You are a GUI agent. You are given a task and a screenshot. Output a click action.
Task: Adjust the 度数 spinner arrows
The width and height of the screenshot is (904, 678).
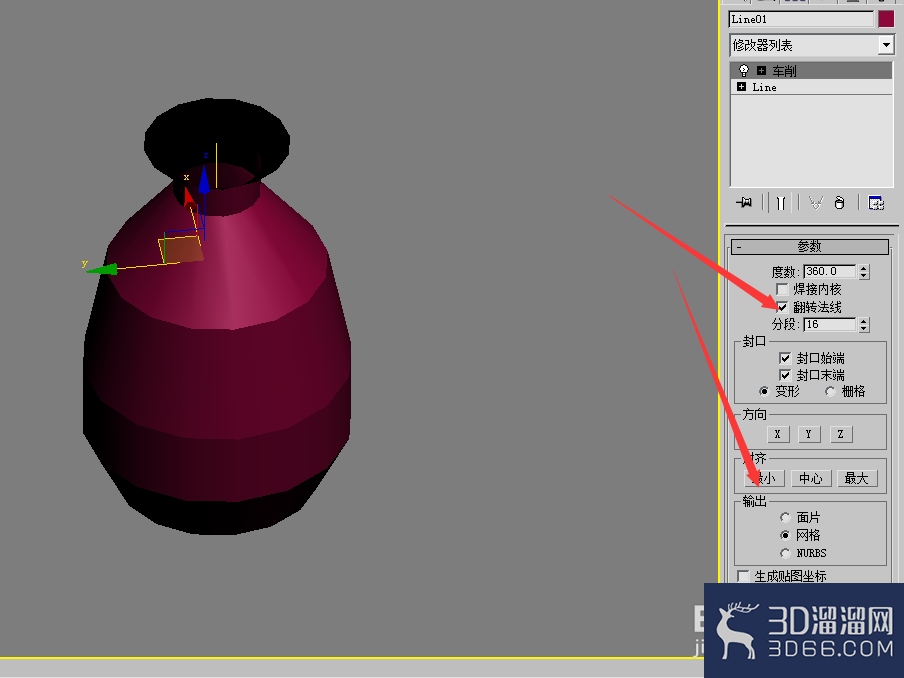864,272
